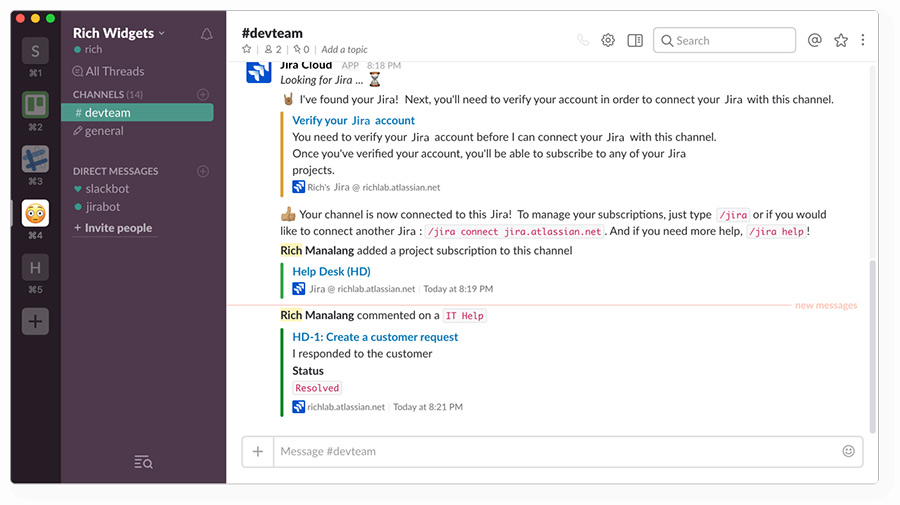Open the Rich Widgets workspace menu
Screen dimensions: 900x505
(x=119, y=33)
